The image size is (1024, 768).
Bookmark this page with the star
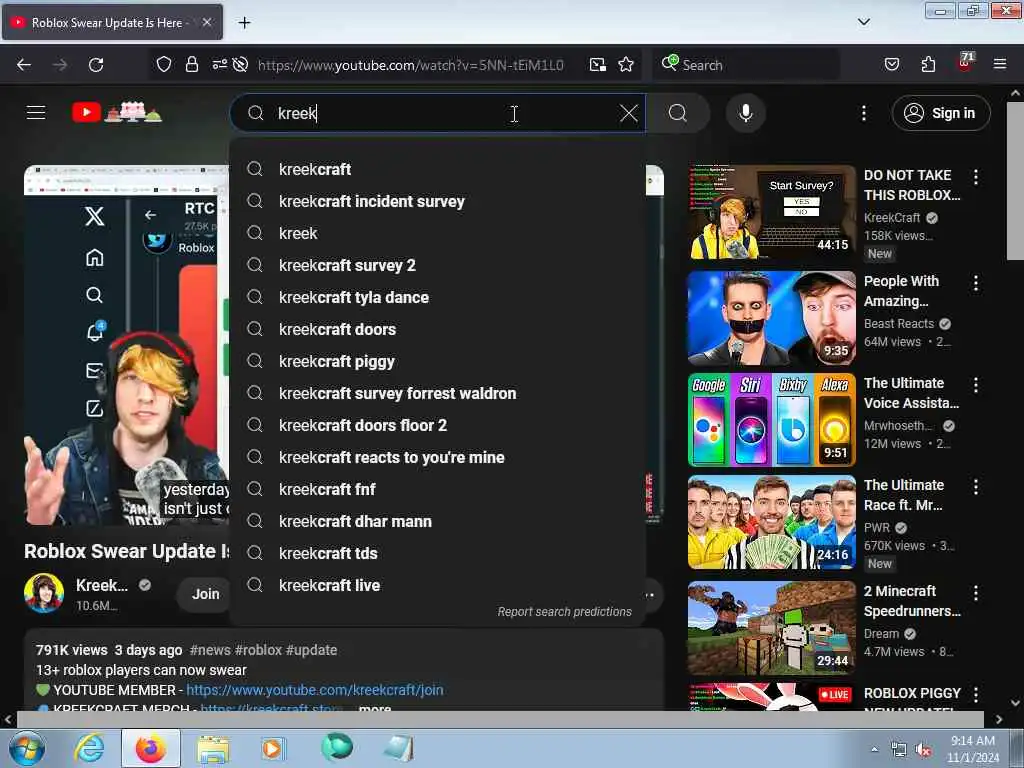click(626, 65)
